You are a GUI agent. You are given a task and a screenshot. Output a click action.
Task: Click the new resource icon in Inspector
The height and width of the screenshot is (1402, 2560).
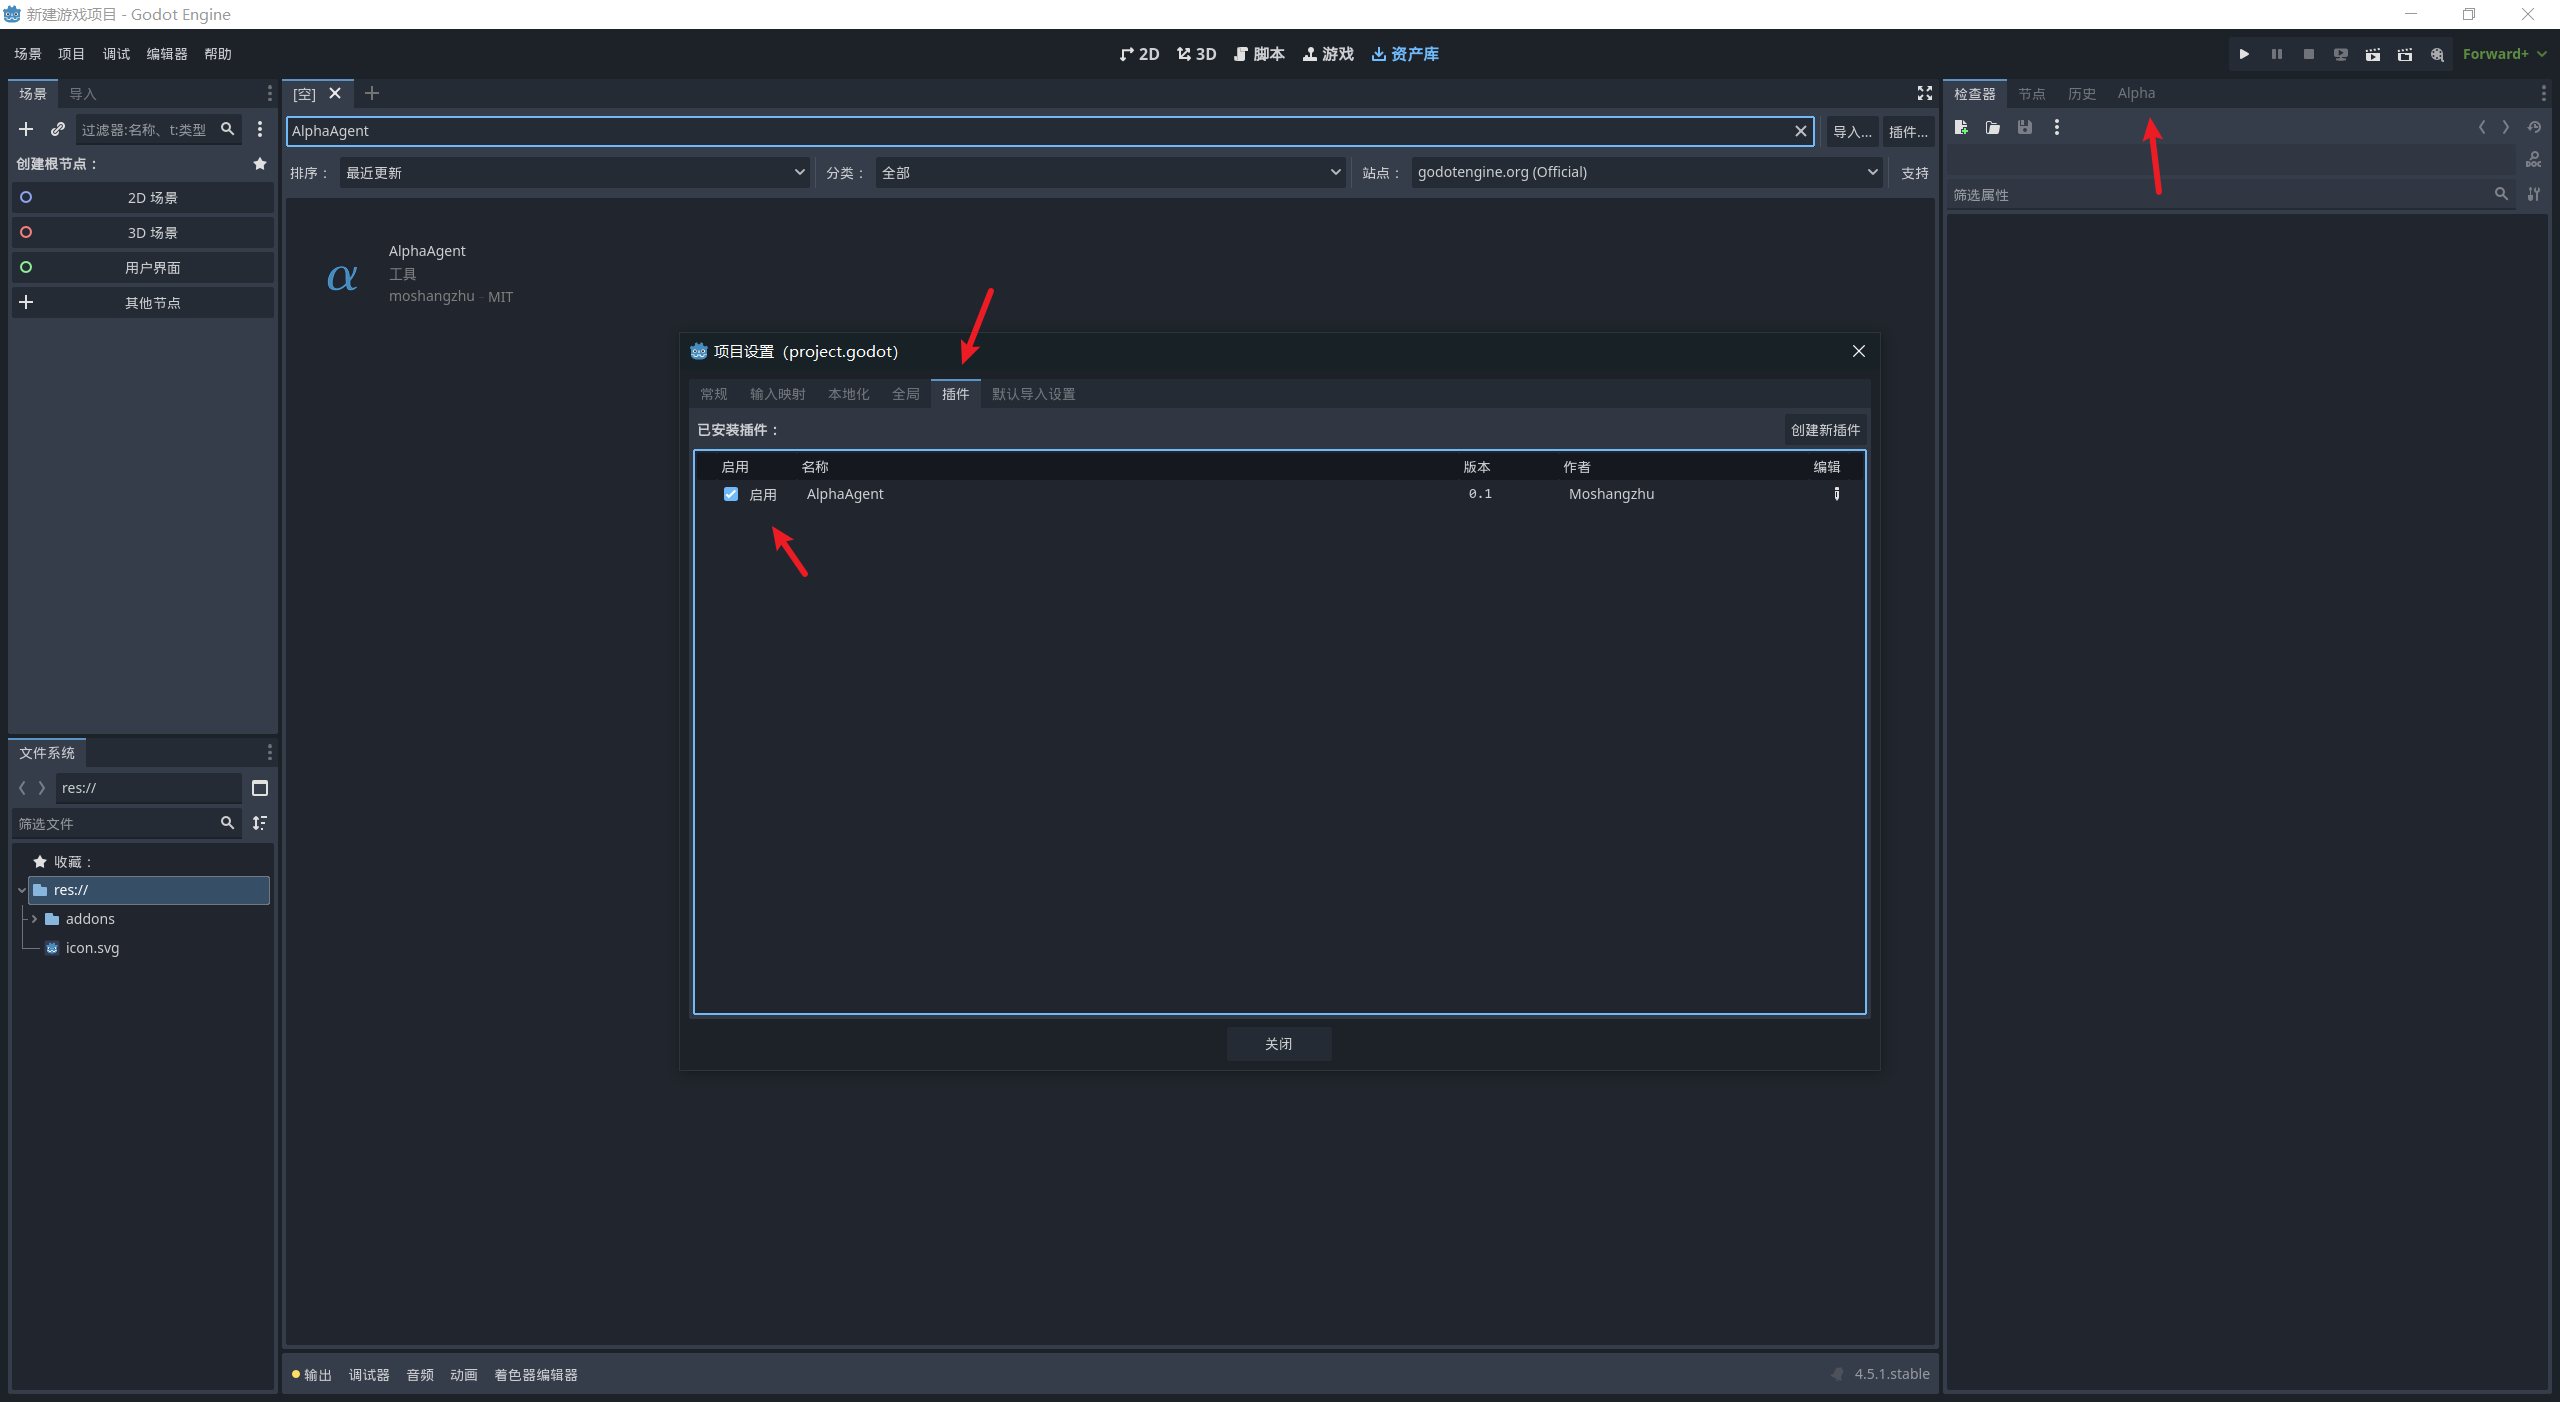[1961, 127]
